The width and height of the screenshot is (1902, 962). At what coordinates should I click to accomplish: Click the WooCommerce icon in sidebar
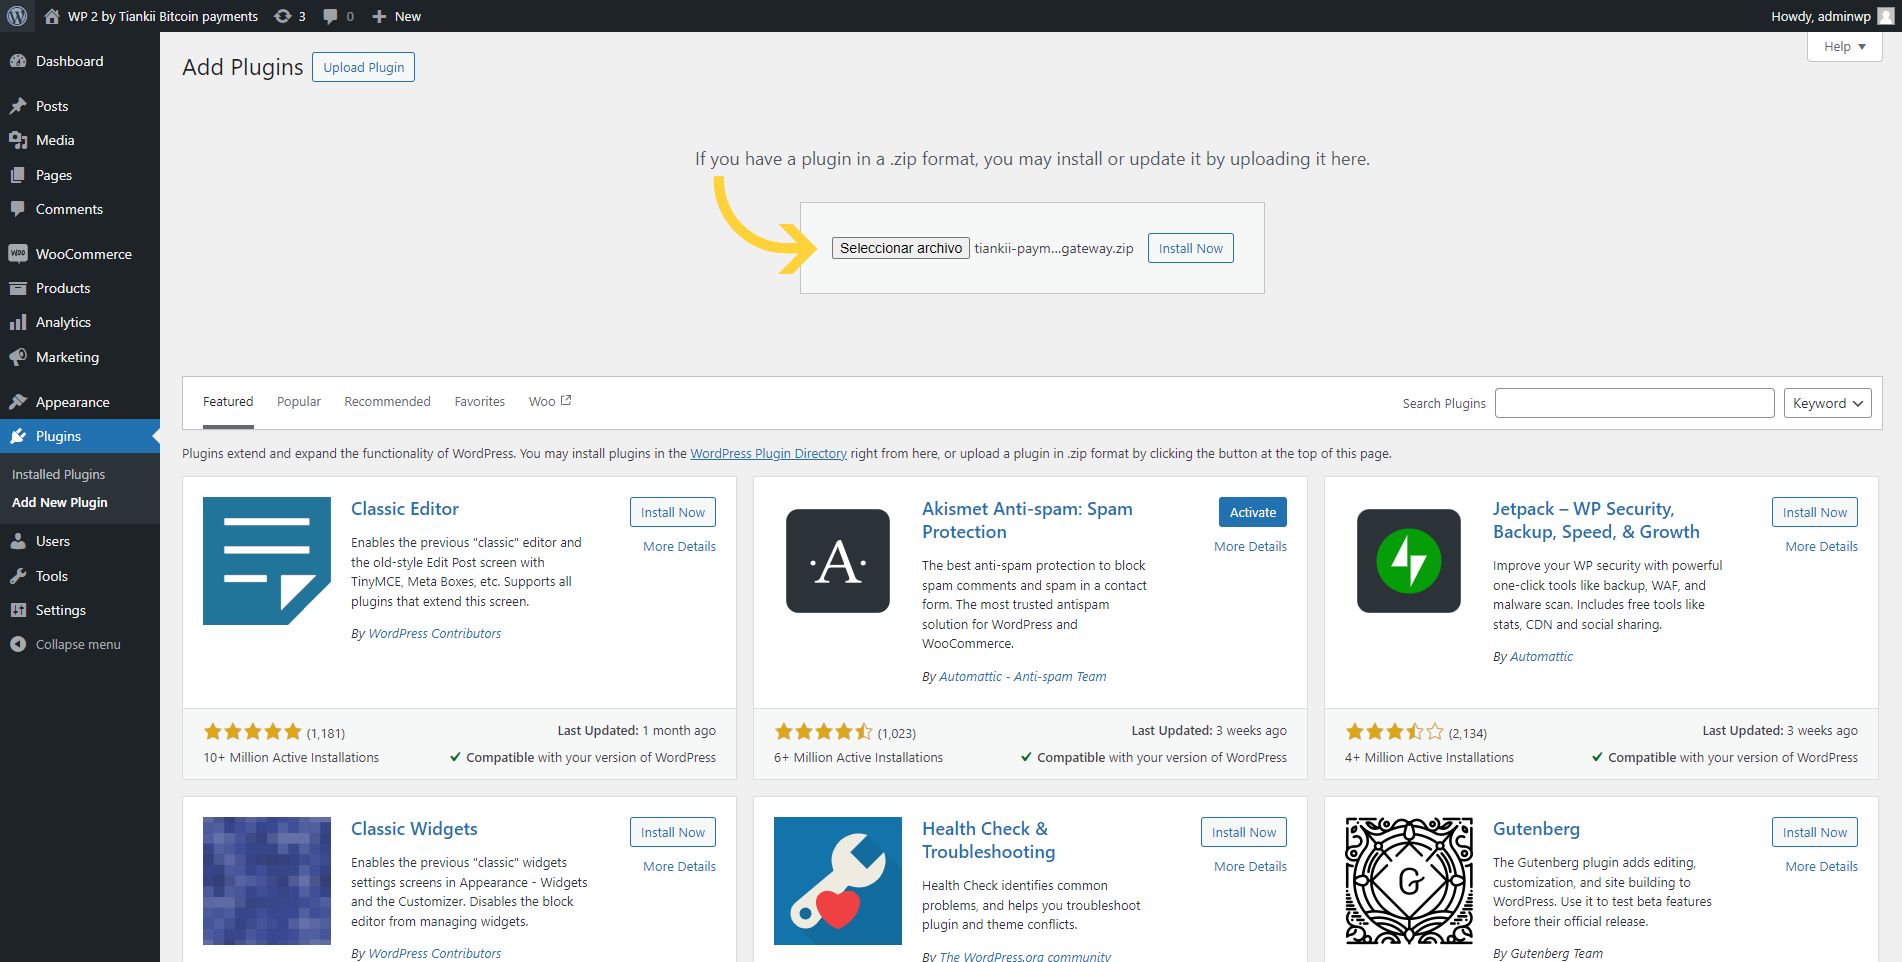(18, 254)
